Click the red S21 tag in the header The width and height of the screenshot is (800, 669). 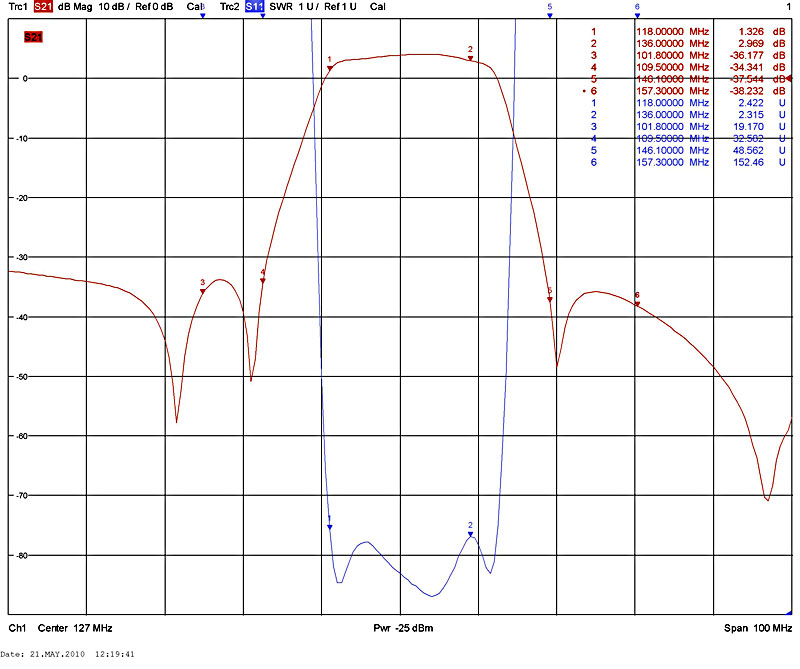[x=43, y=7]
